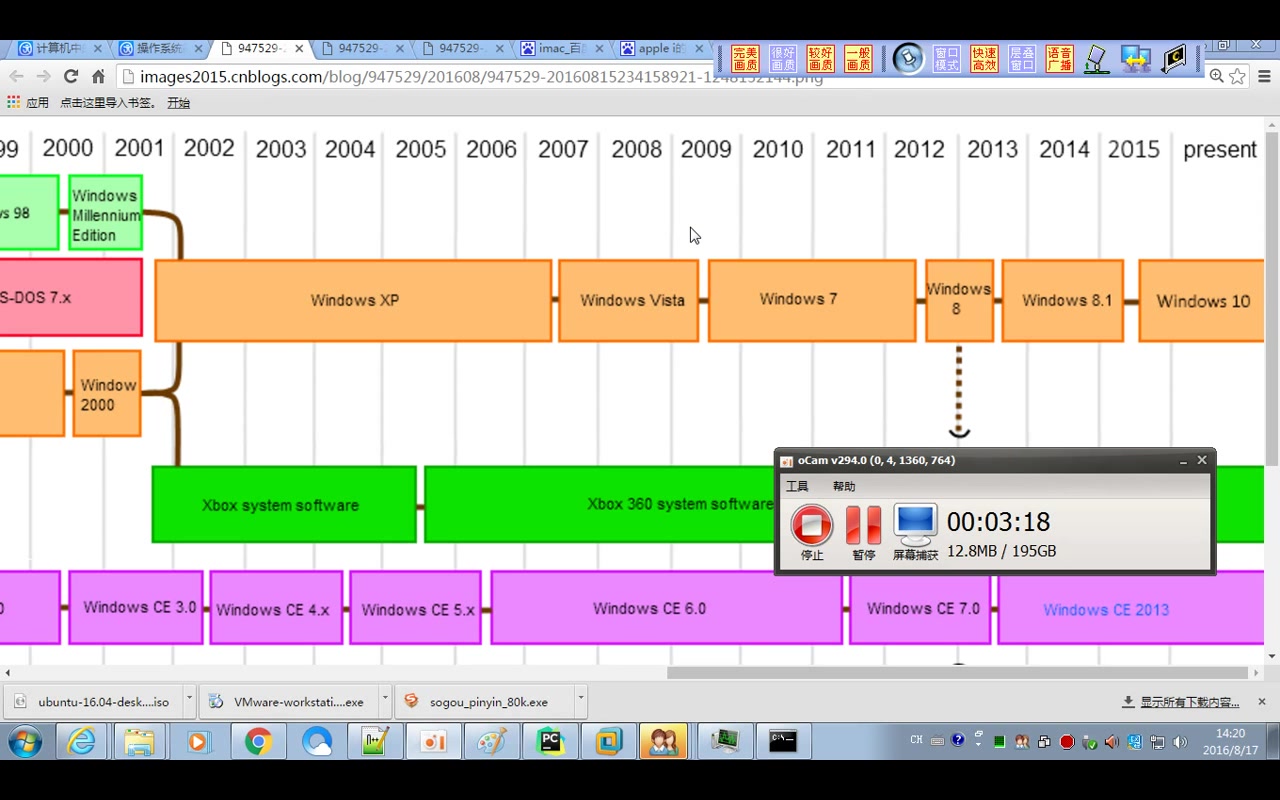Click the whiteboard pen icon in overlay toolbar
Image resolution: width=1280 pixels, height=800 pixels.
(1097, 59)
